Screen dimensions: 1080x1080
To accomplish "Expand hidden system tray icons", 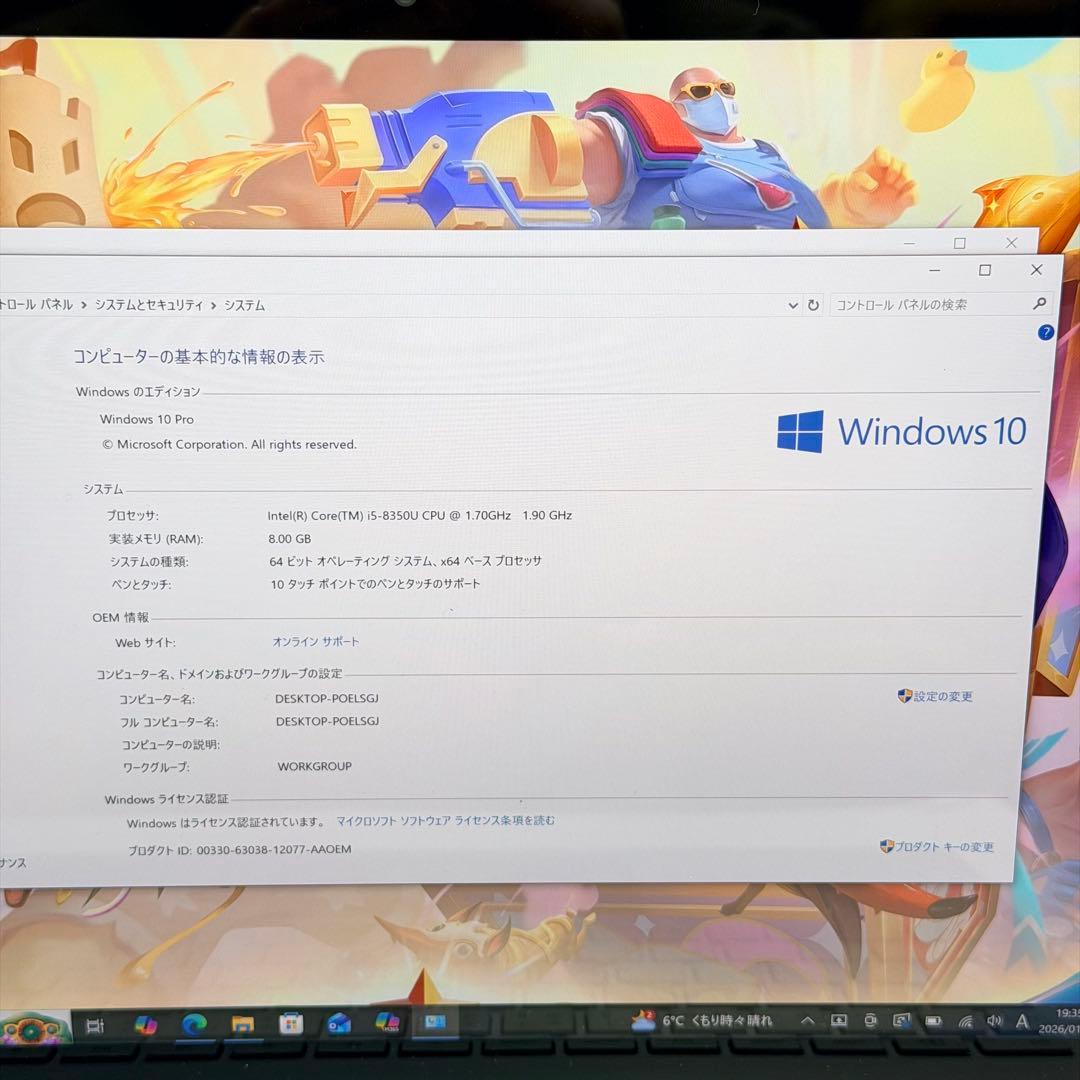I will coord(807,1020).
